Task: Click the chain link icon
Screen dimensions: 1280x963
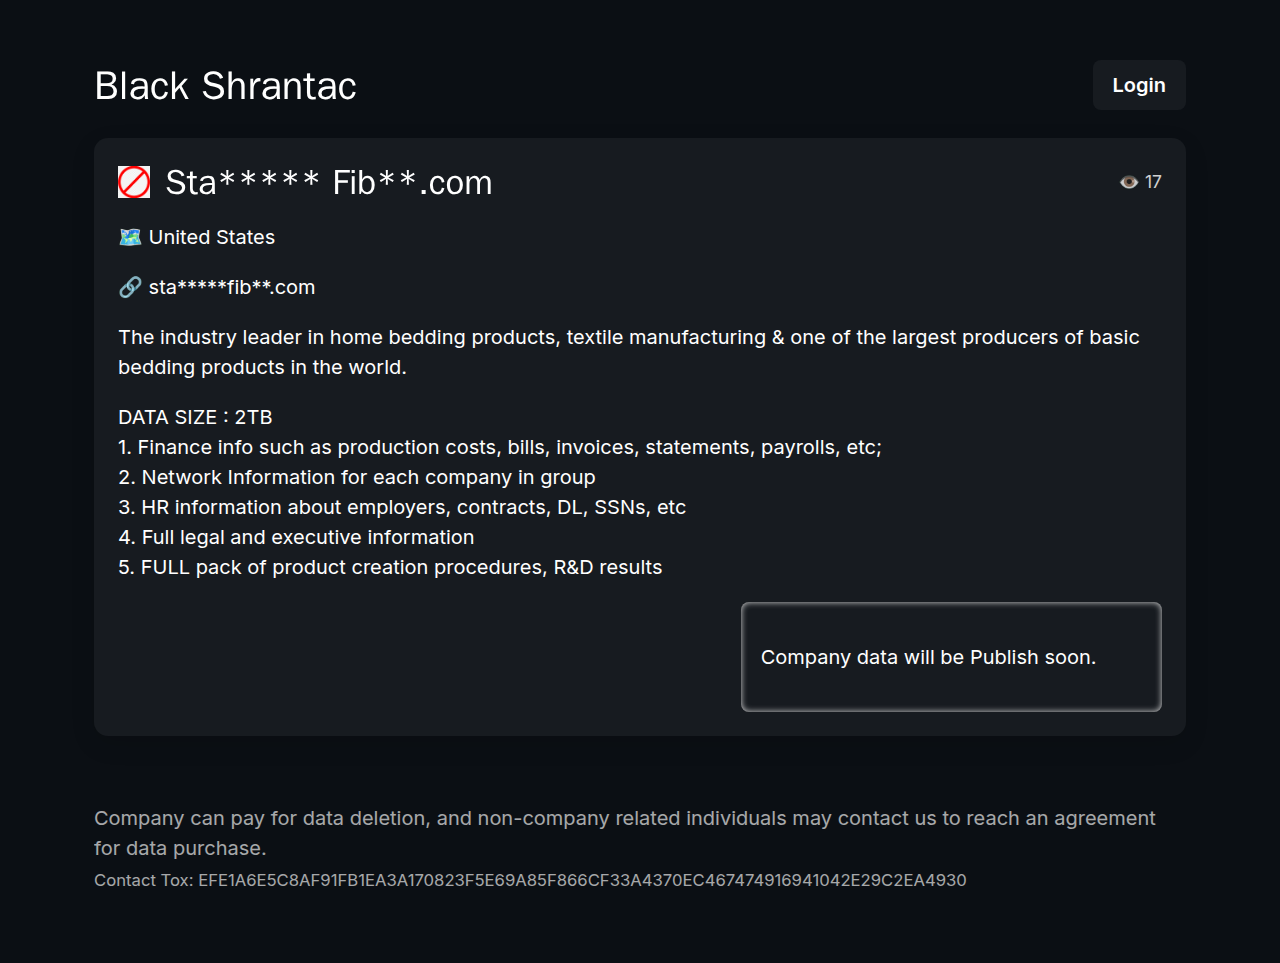Action: pos(130,287)
